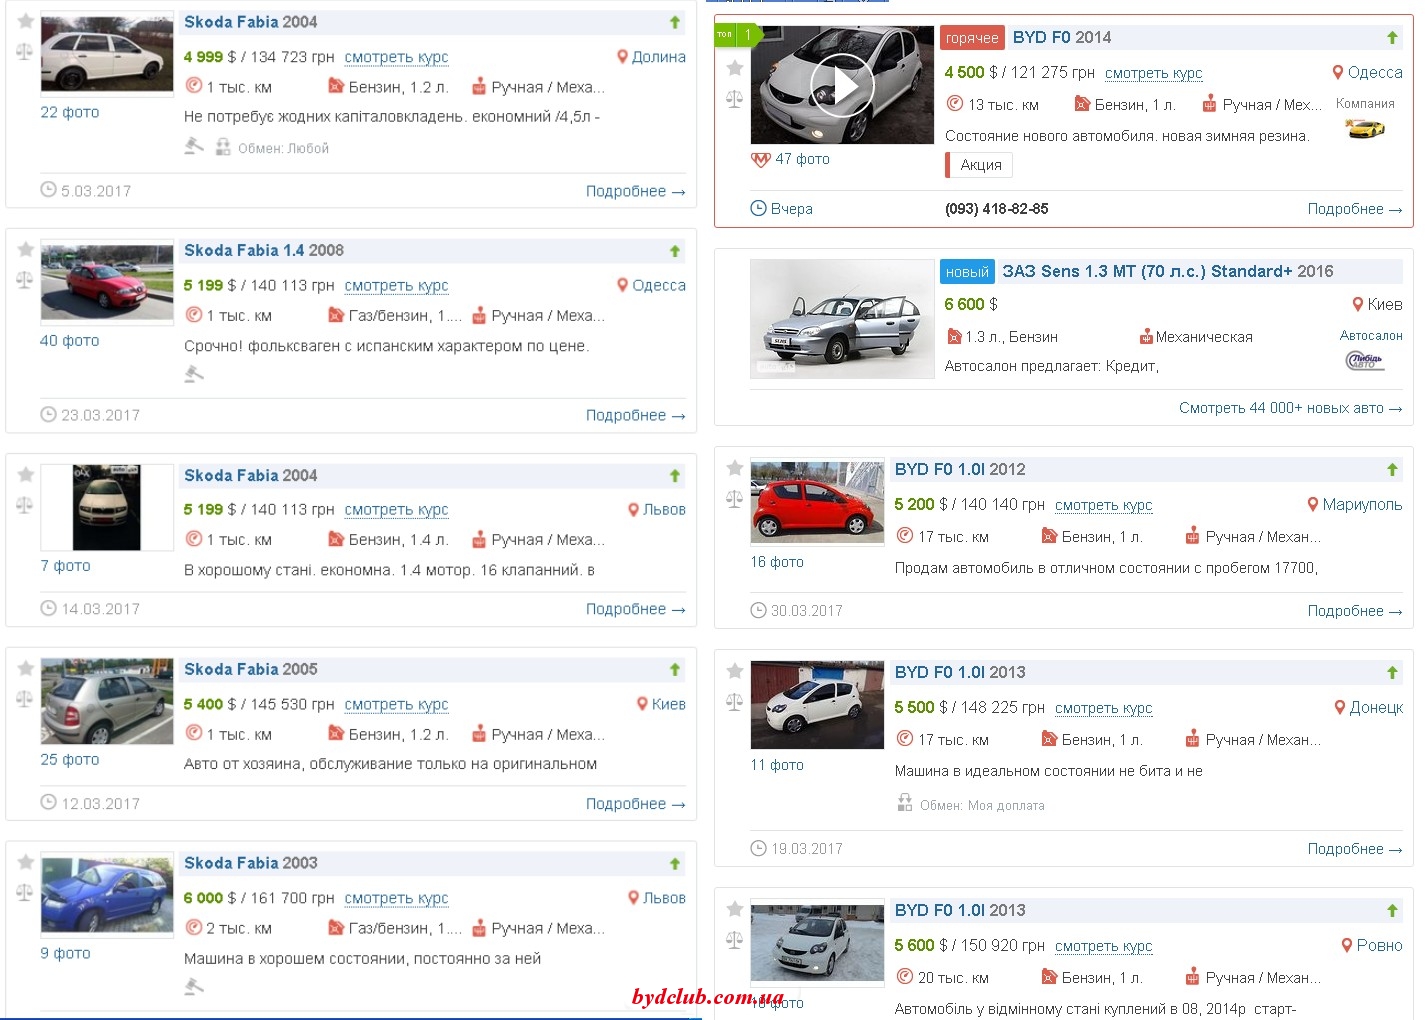The width and height of the screenshot is (1425, 1020).
Task: Click compare scales icon for BYD F0 2012
Action: tap(734, 499)
